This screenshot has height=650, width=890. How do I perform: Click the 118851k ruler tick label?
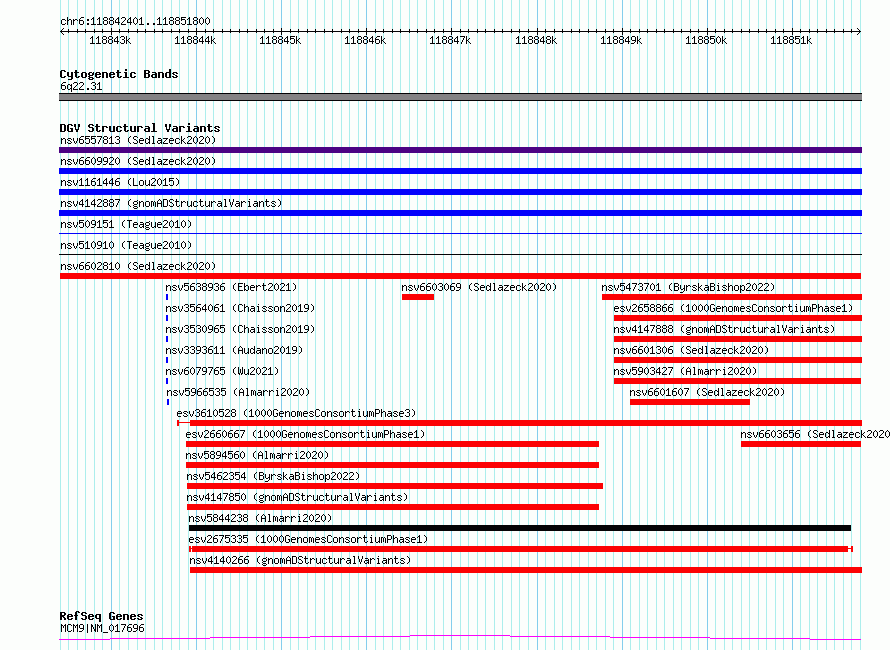click(x=791, y=40)
